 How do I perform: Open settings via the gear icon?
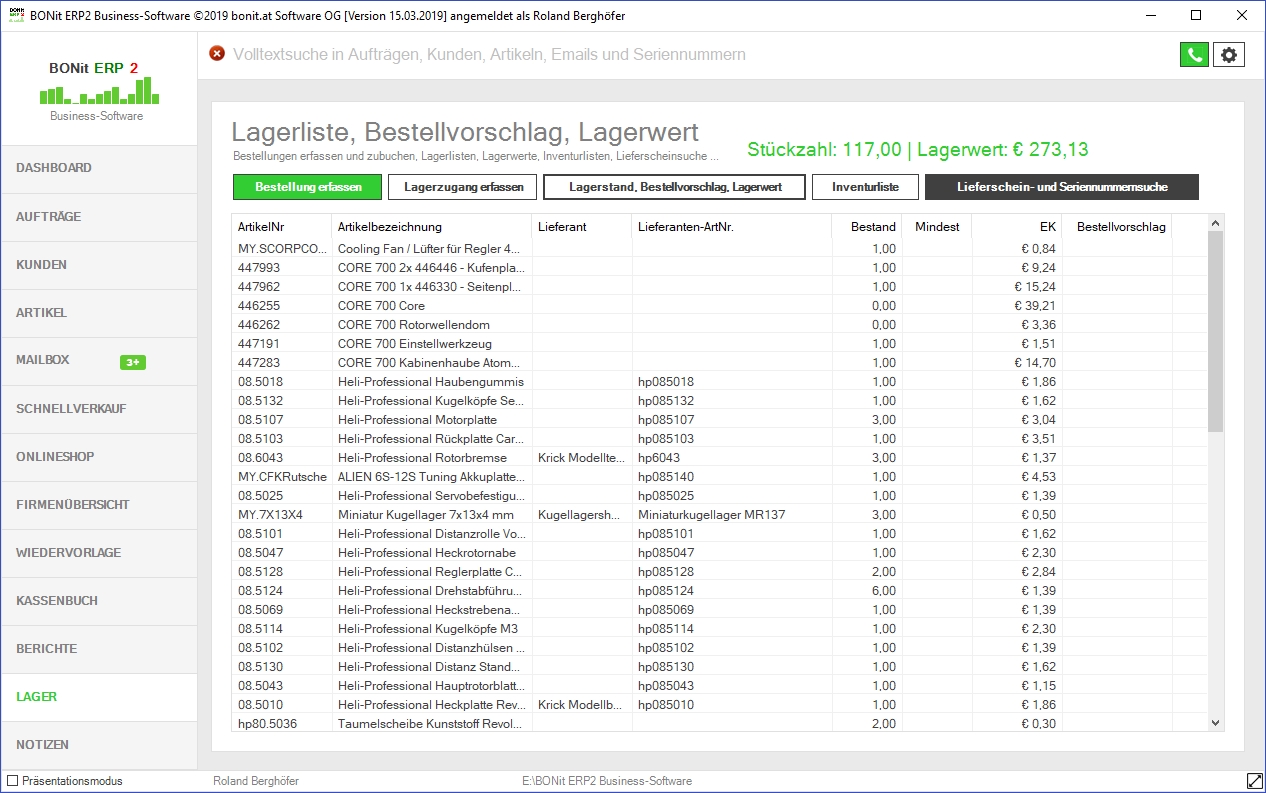(x=1229, y=55)
